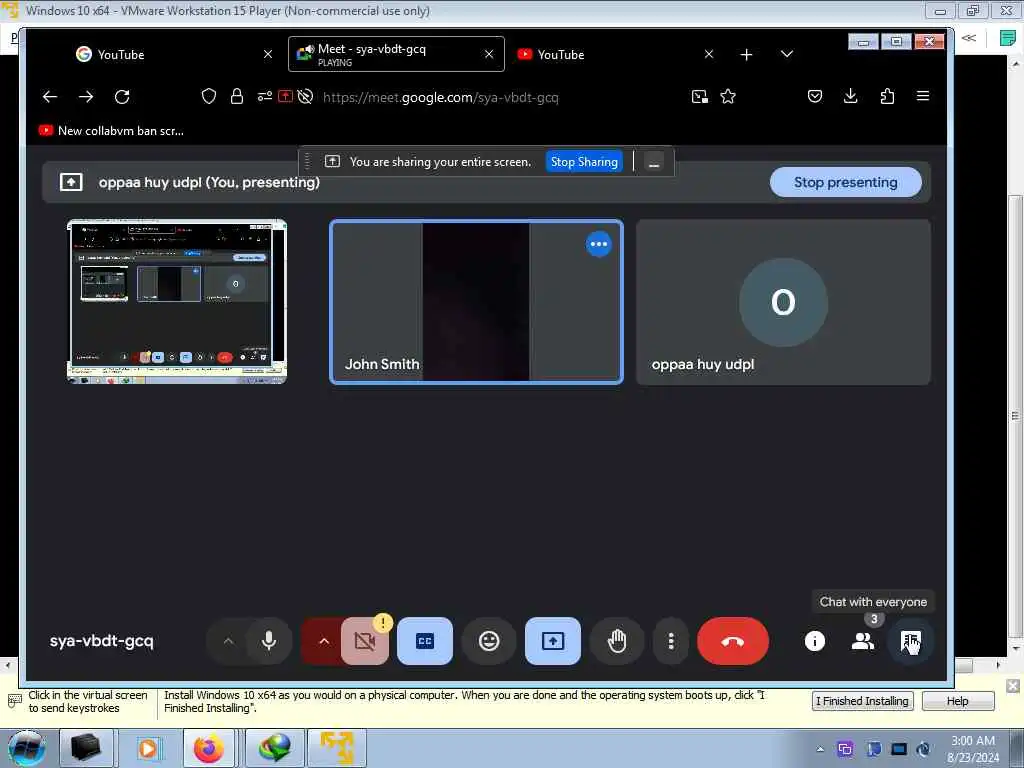The image size is (1024, 768).
Task: Open the emoji reactions button
Action: (x=488, y=641)
